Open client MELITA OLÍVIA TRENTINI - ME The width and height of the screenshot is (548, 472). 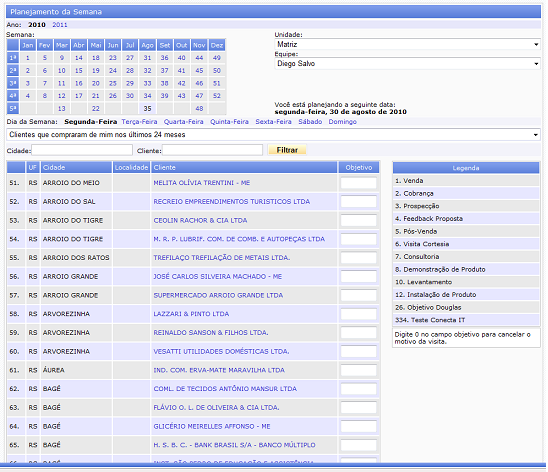point(202,183)
